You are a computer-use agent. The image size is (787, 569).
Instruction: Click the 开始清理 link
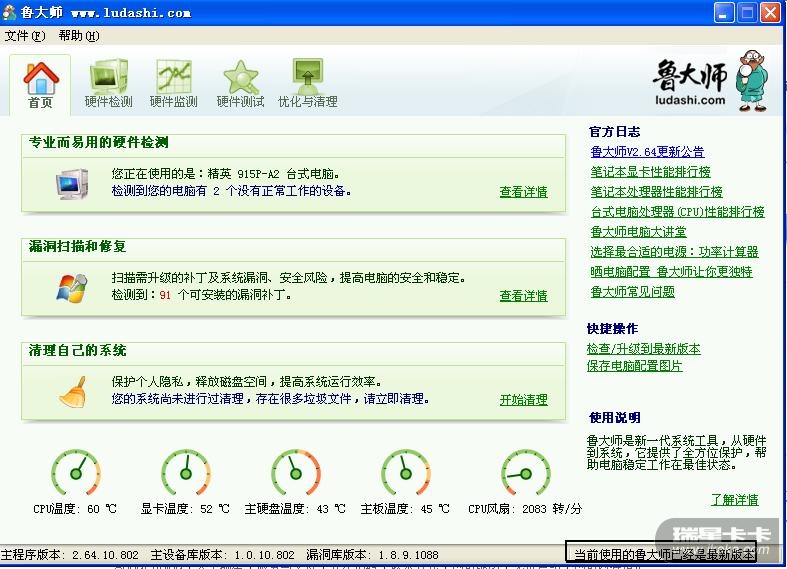pyautogui.click(x=523, y=400)
